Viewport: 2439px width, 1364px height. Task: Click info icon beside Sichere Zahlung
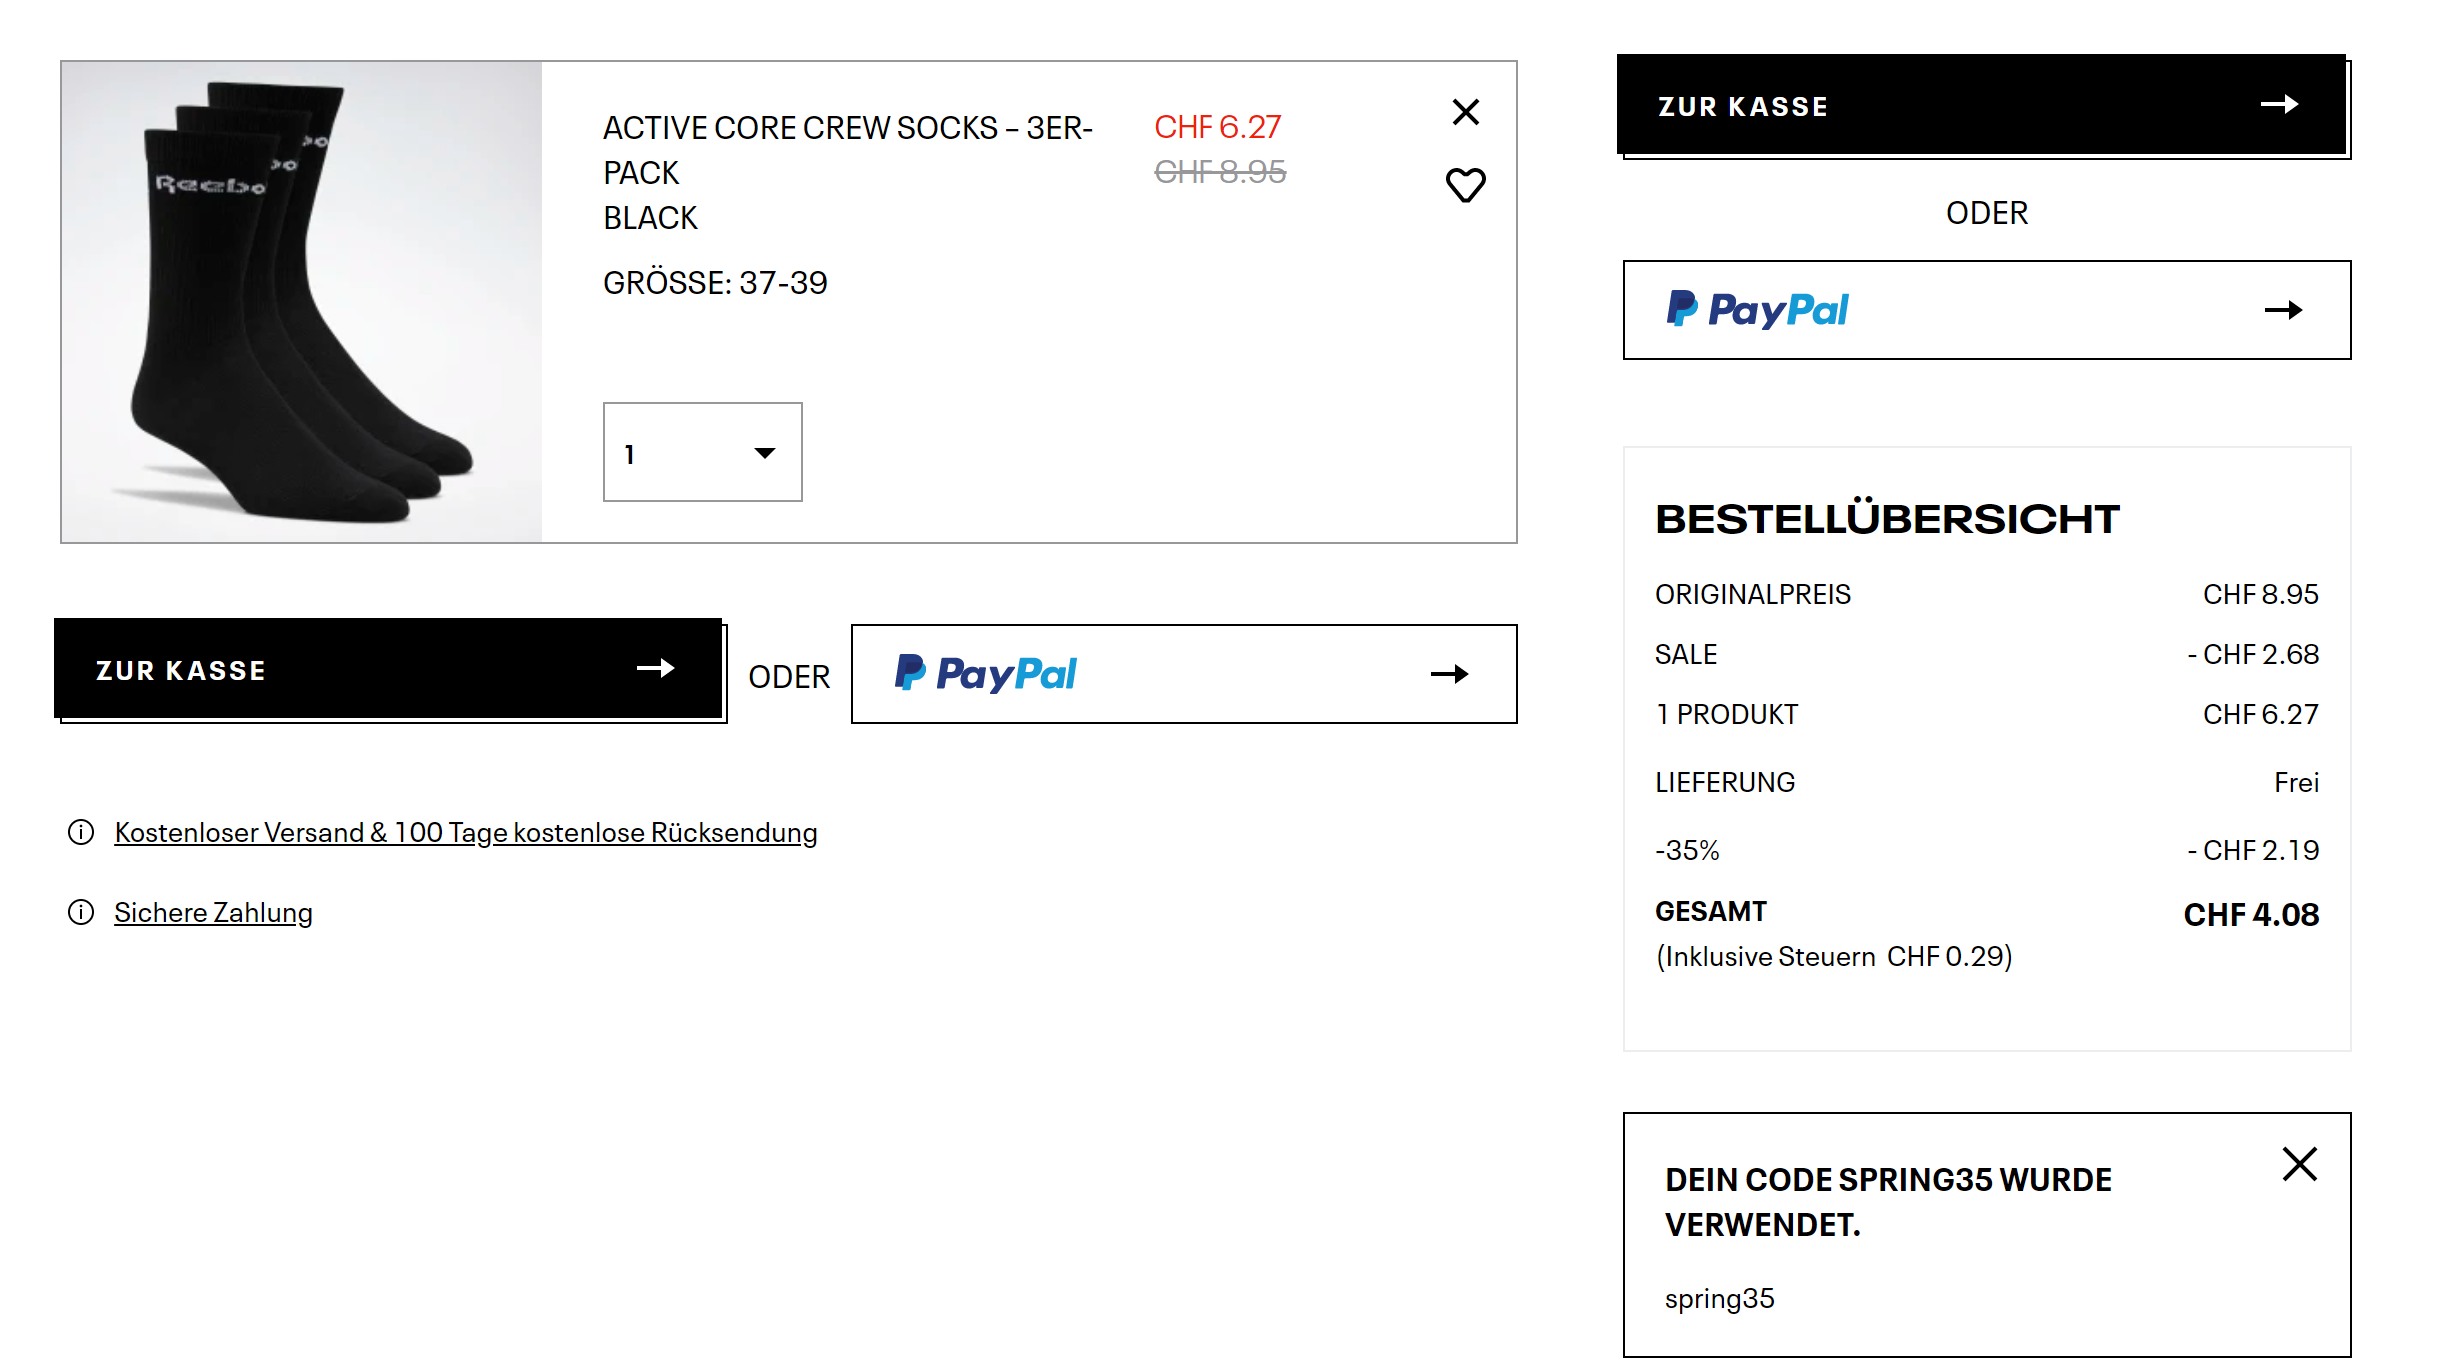(81, 912)
